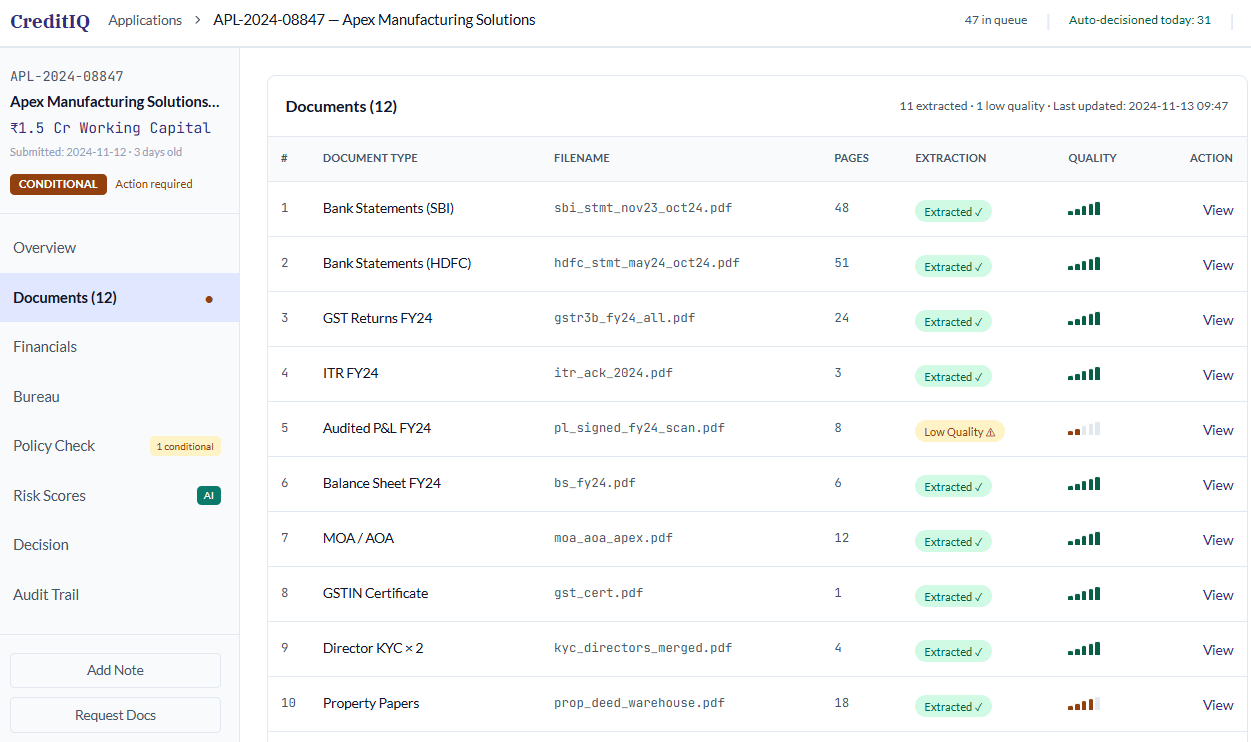The height and width of the screenshot is (742, 1251).
Task: Click Extracted badge for Balance Sheet FY24
Action: [x=953, y=487]
